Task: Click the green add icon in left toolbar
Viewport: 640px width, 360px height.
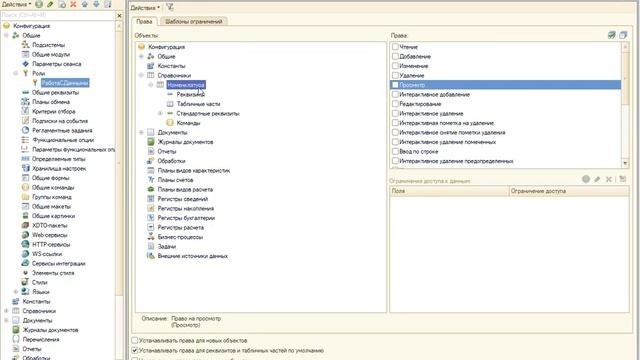Action: (x=39, y=4)
